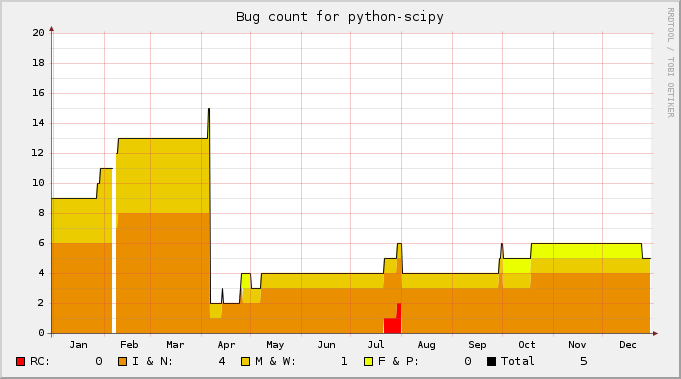Click the black Total legend swatch

491,361
